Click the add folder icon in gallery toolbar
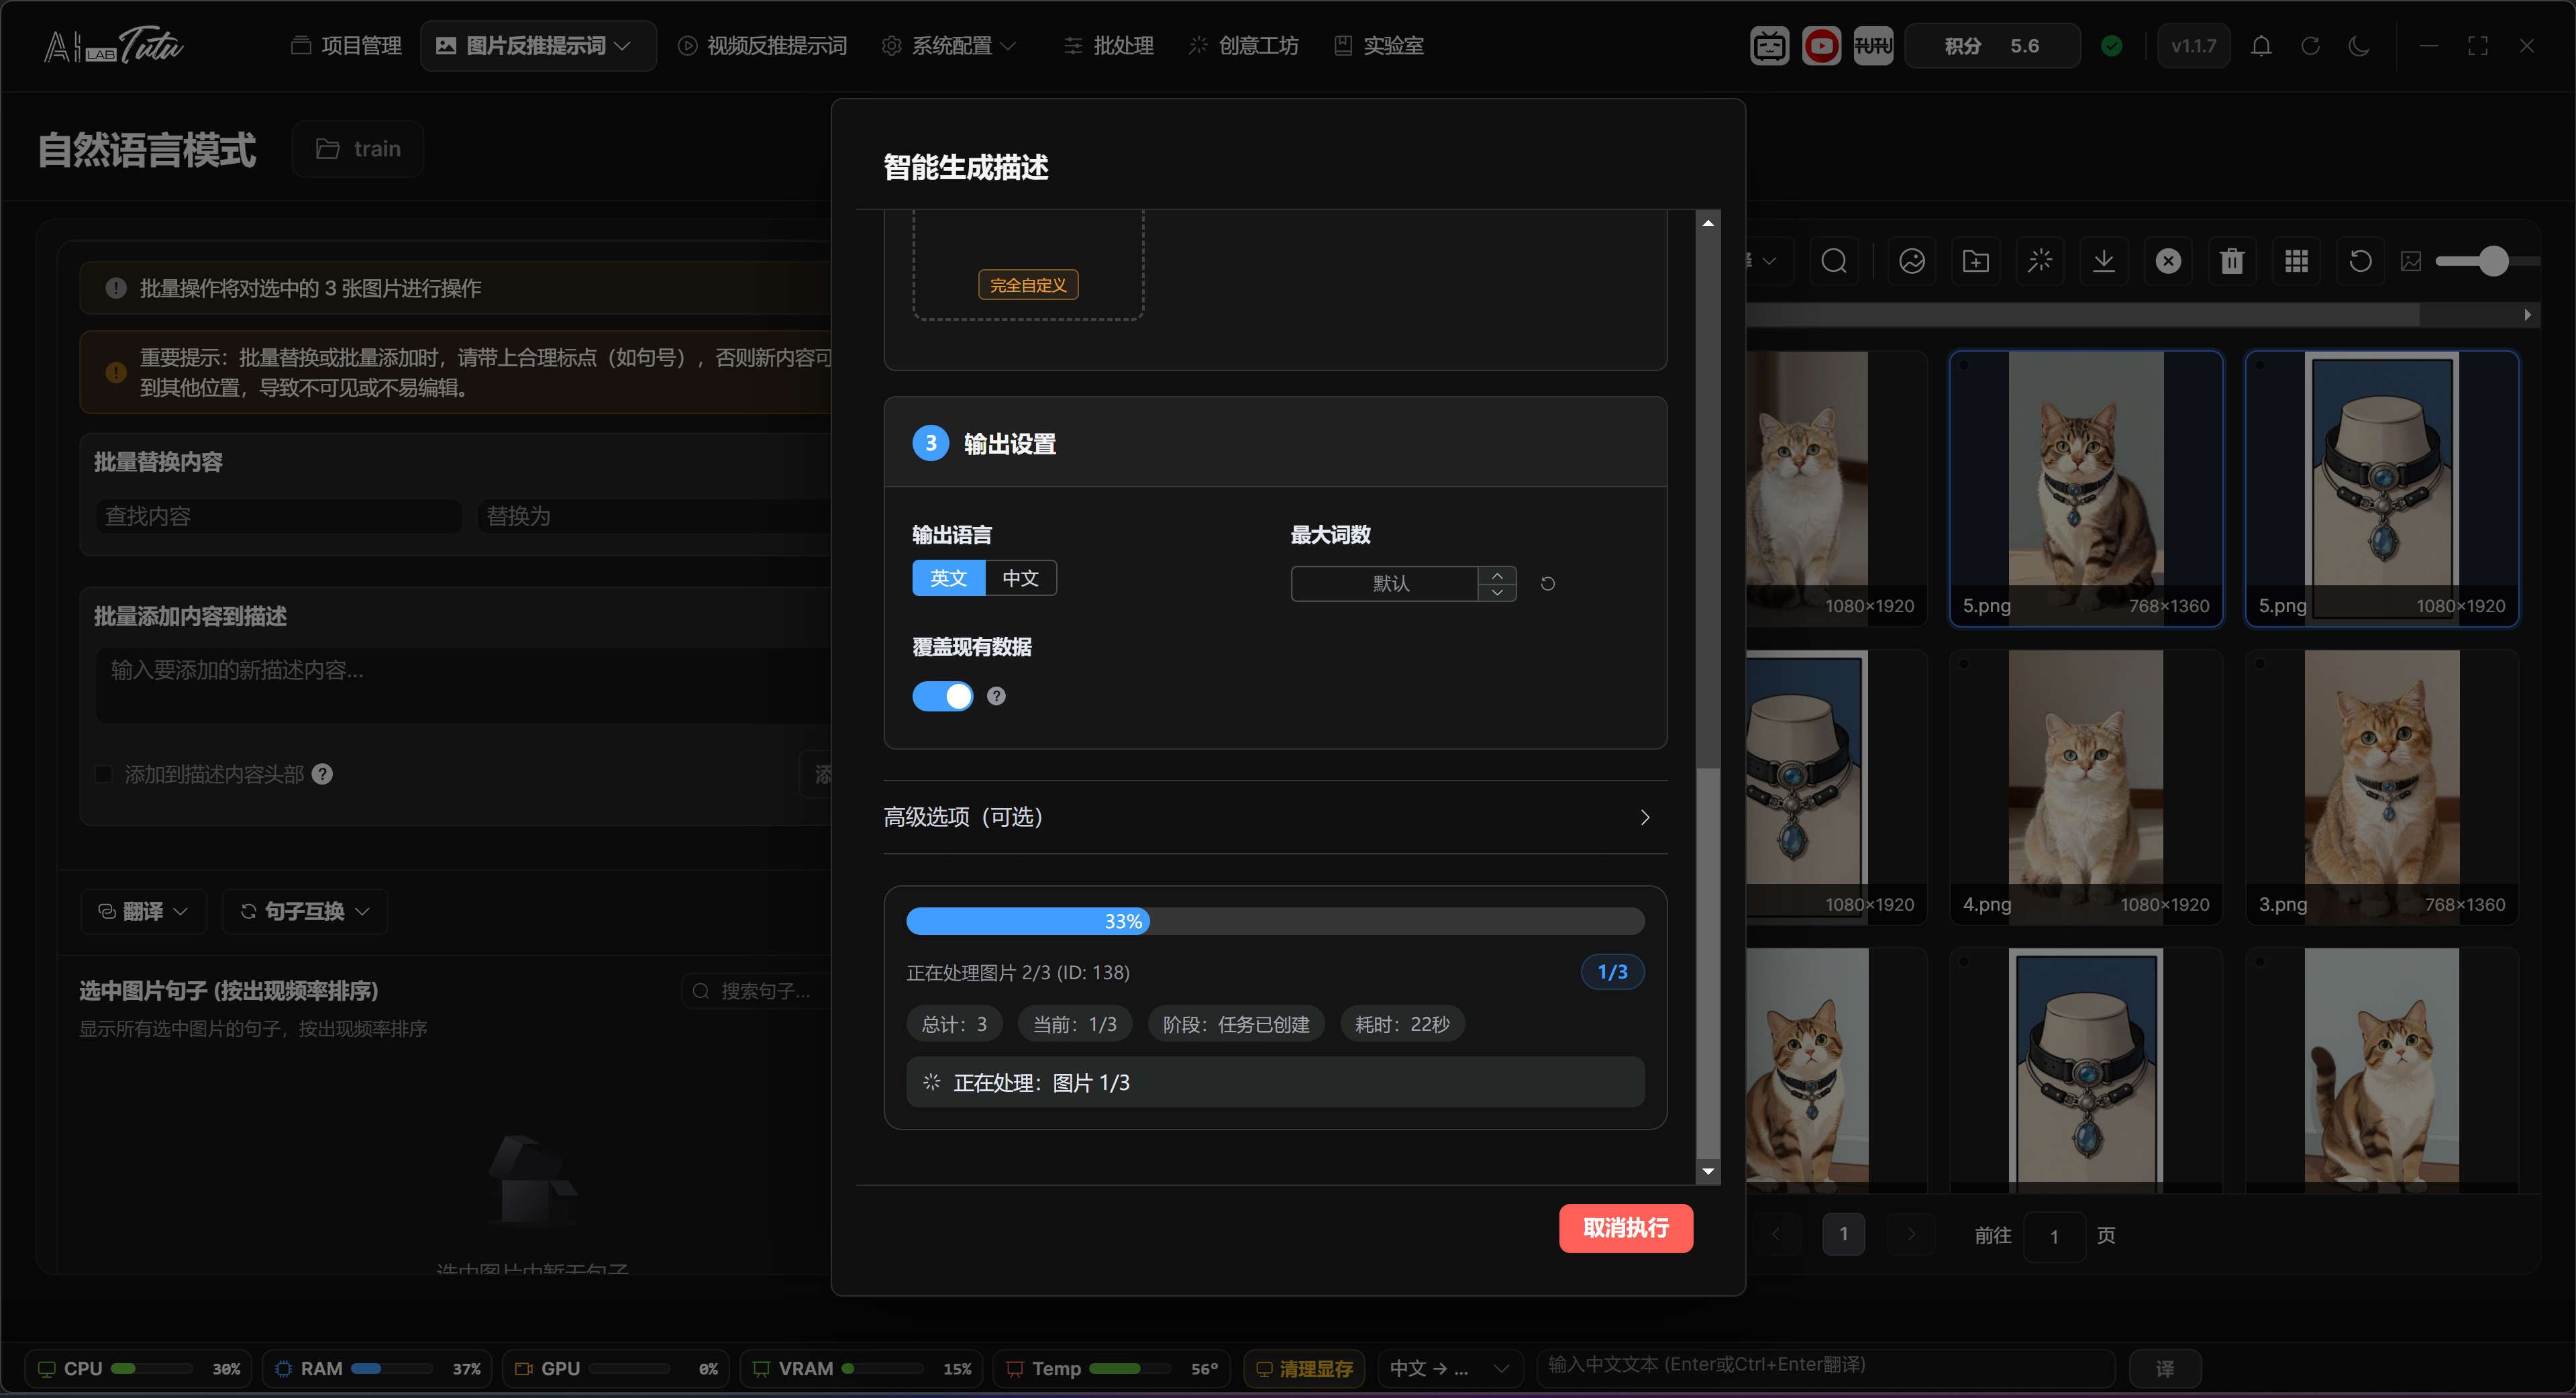The image size is (2576, 1398). (x=1976, y=261)
